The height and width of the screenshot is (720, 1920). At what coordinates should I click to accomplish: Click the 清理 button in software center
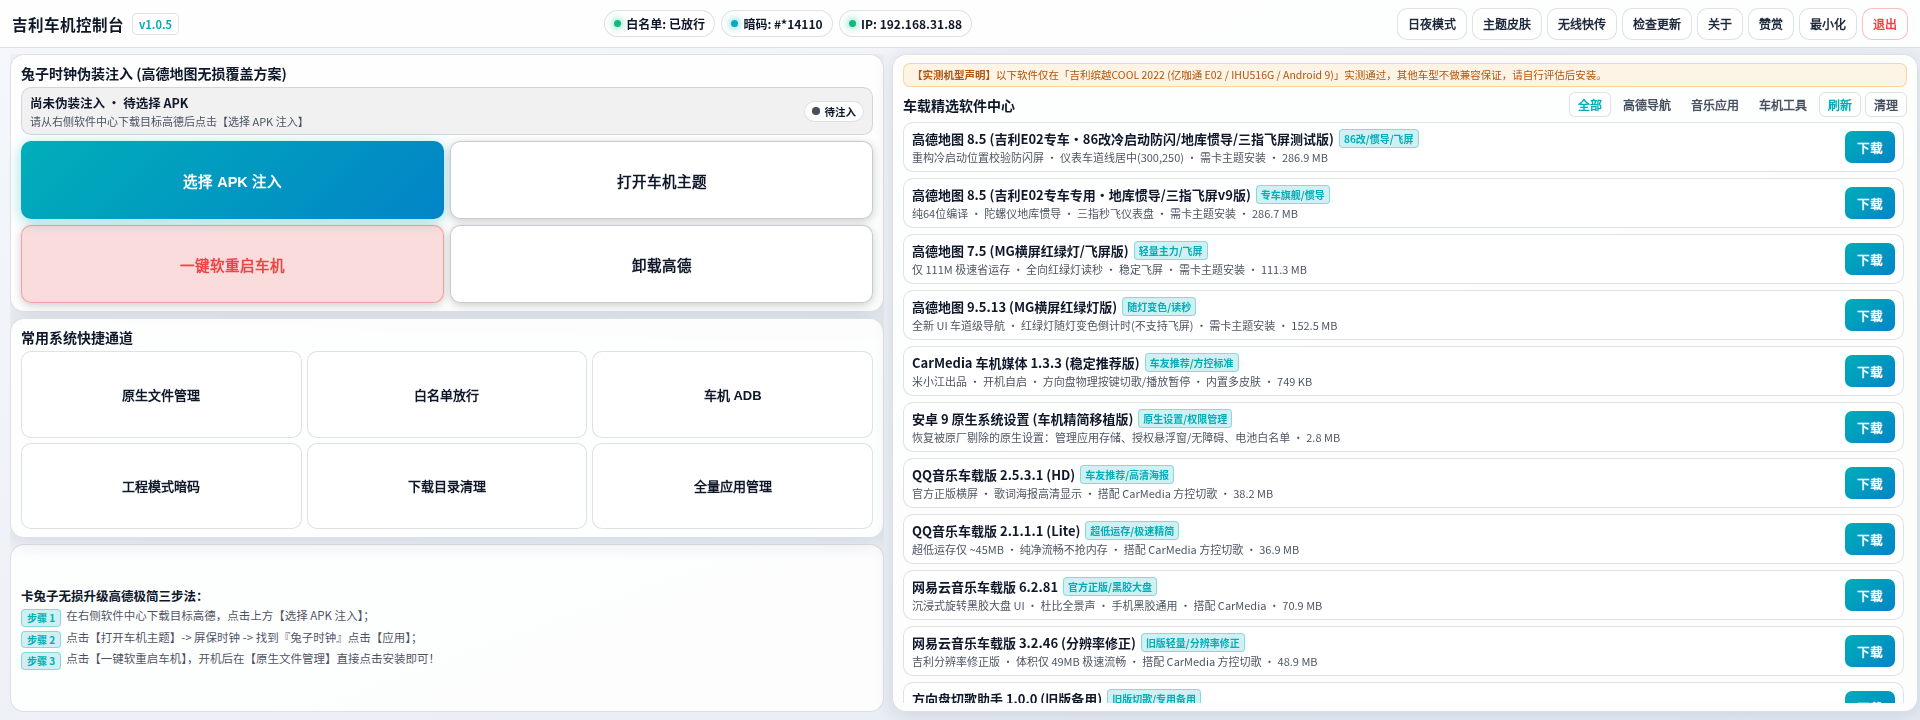(x=1886, y=105)
